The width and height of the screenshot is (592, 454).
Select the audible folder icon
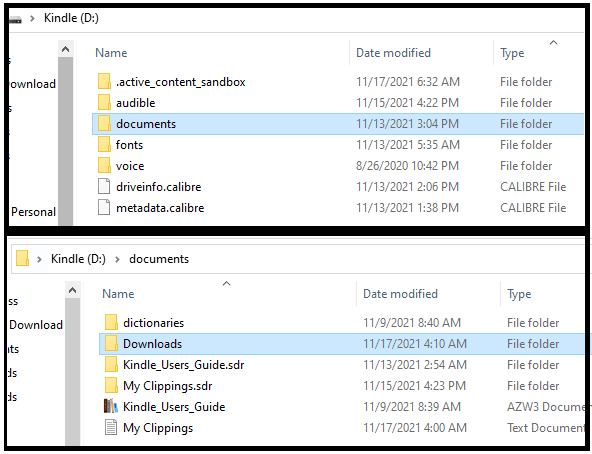104,102
